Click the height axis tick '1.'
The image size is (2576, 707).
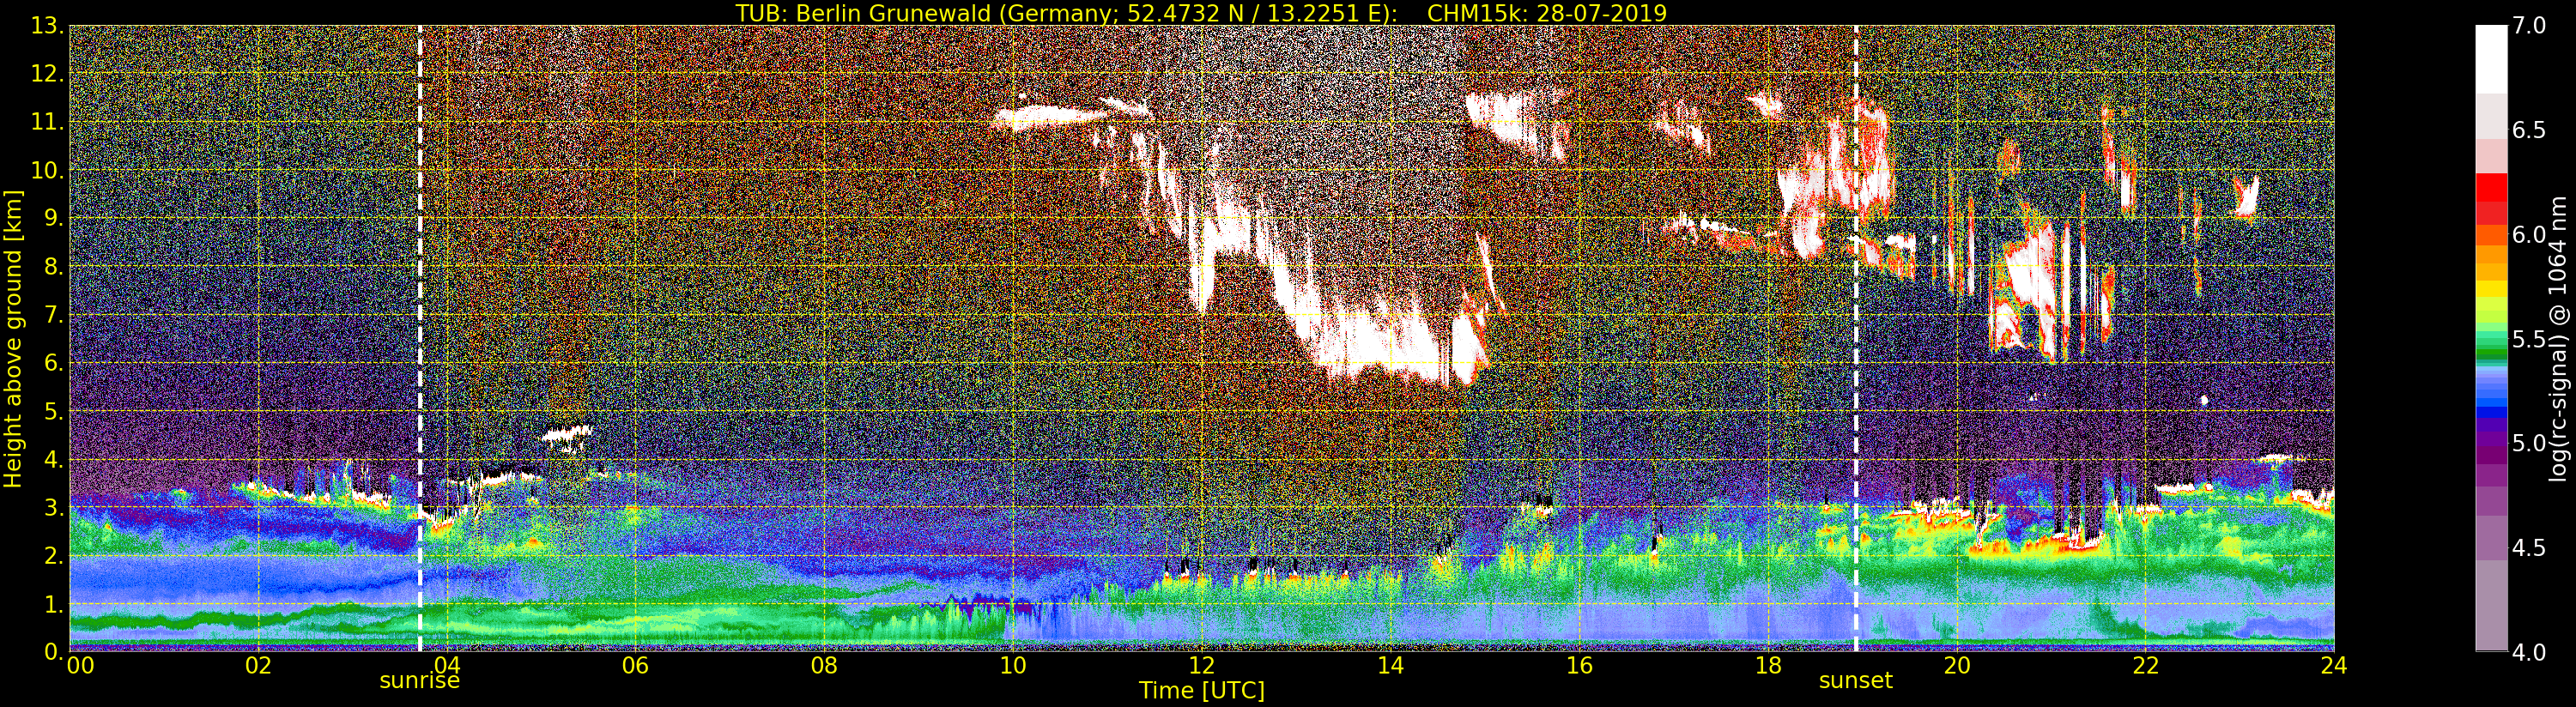(x=54, y=603)
